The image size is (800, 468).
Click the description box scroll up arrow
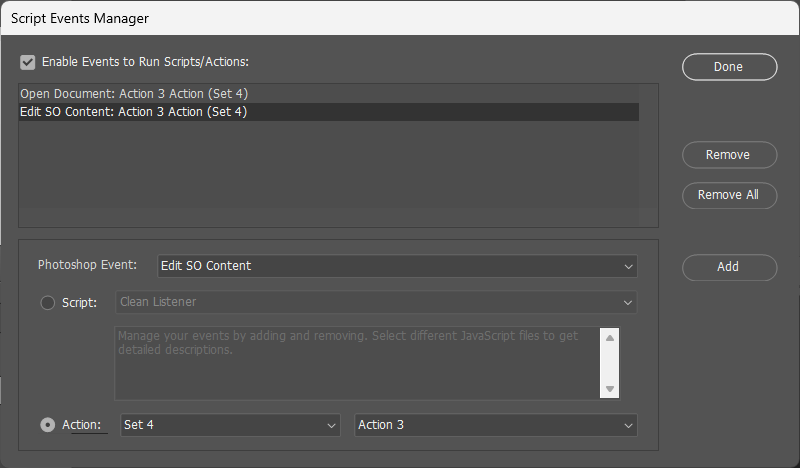coord(610,337)
